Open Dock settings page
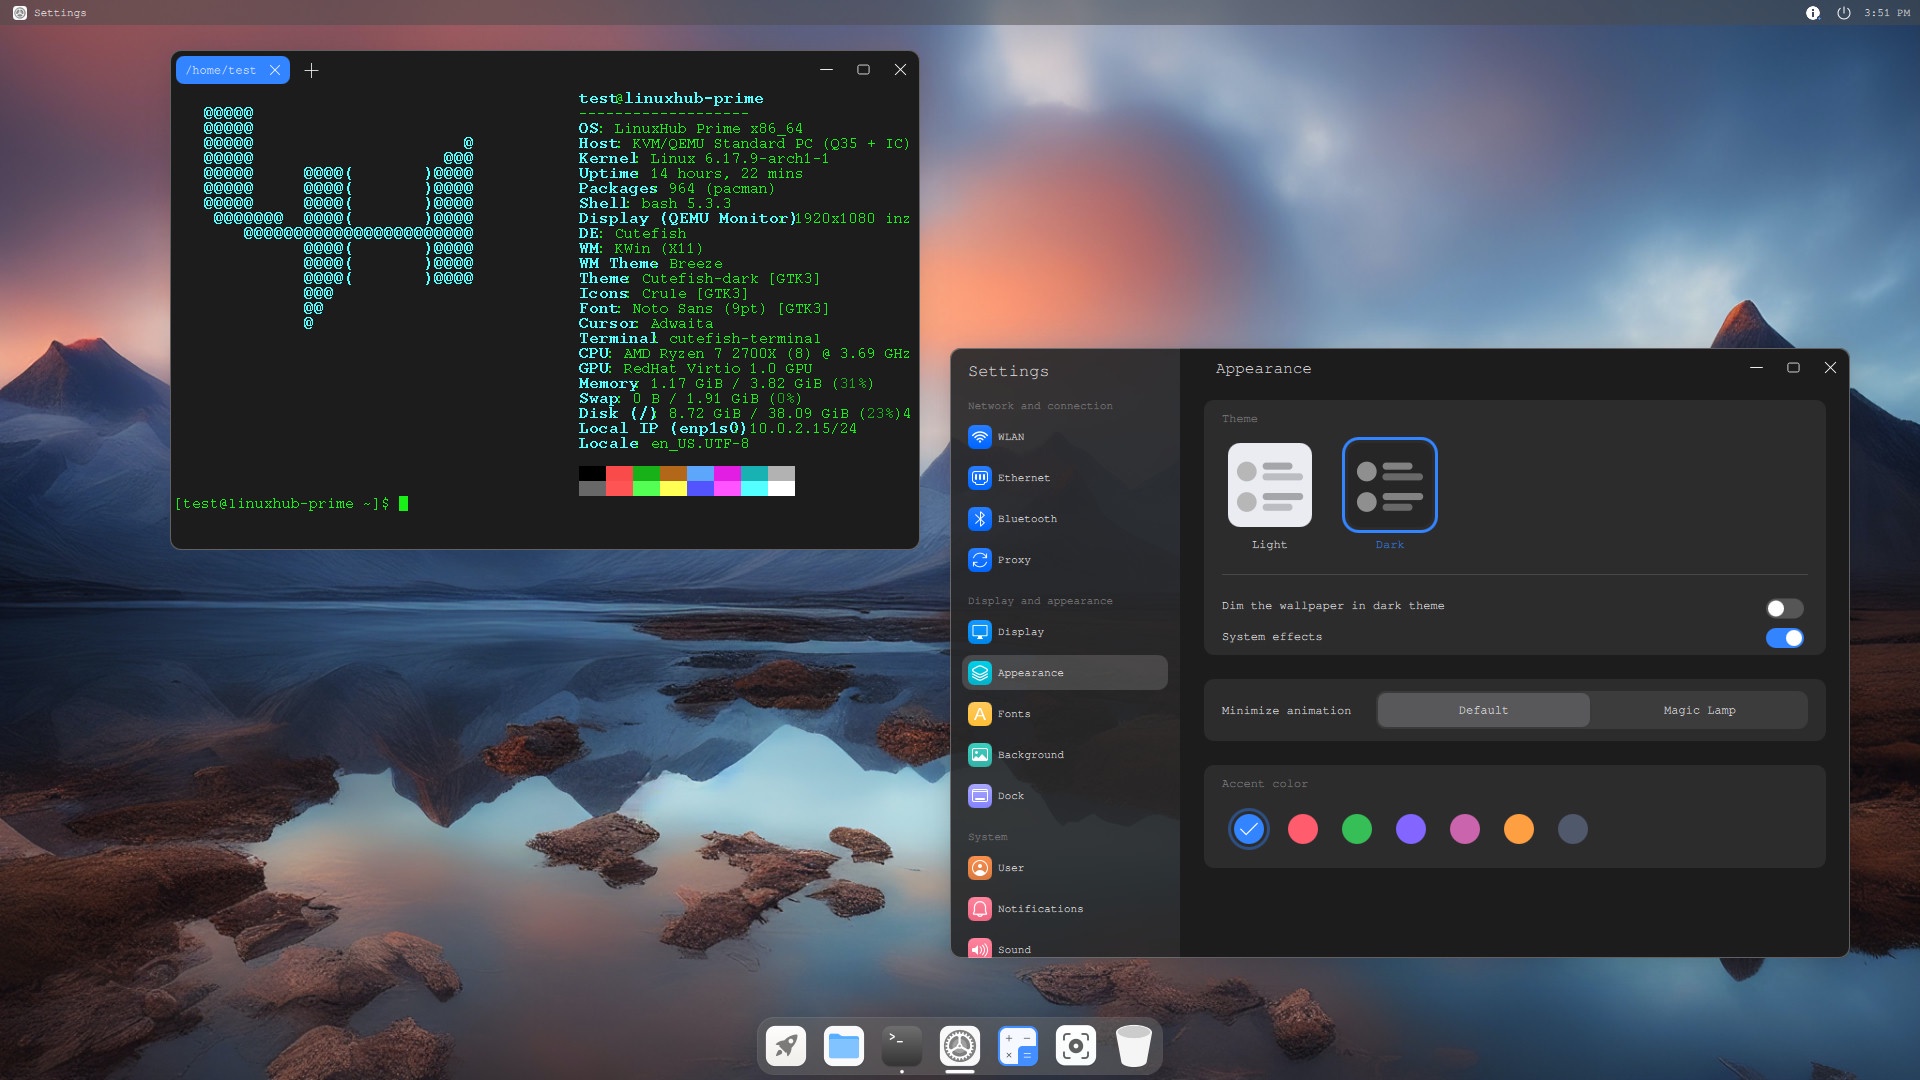Image resolution: width=1920 pixels, height=1080 pixels. tap(1010, 796)
